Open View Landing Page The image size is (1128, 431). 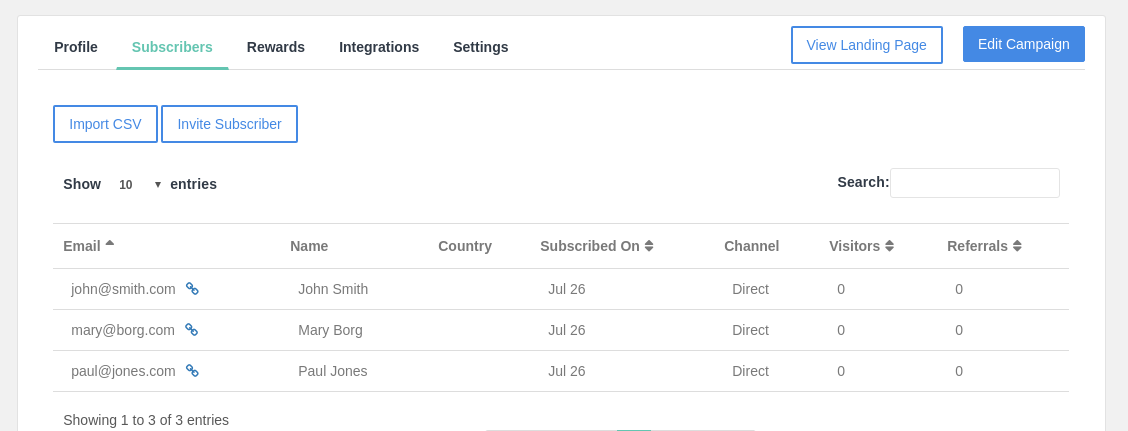(x=867, y=45)
